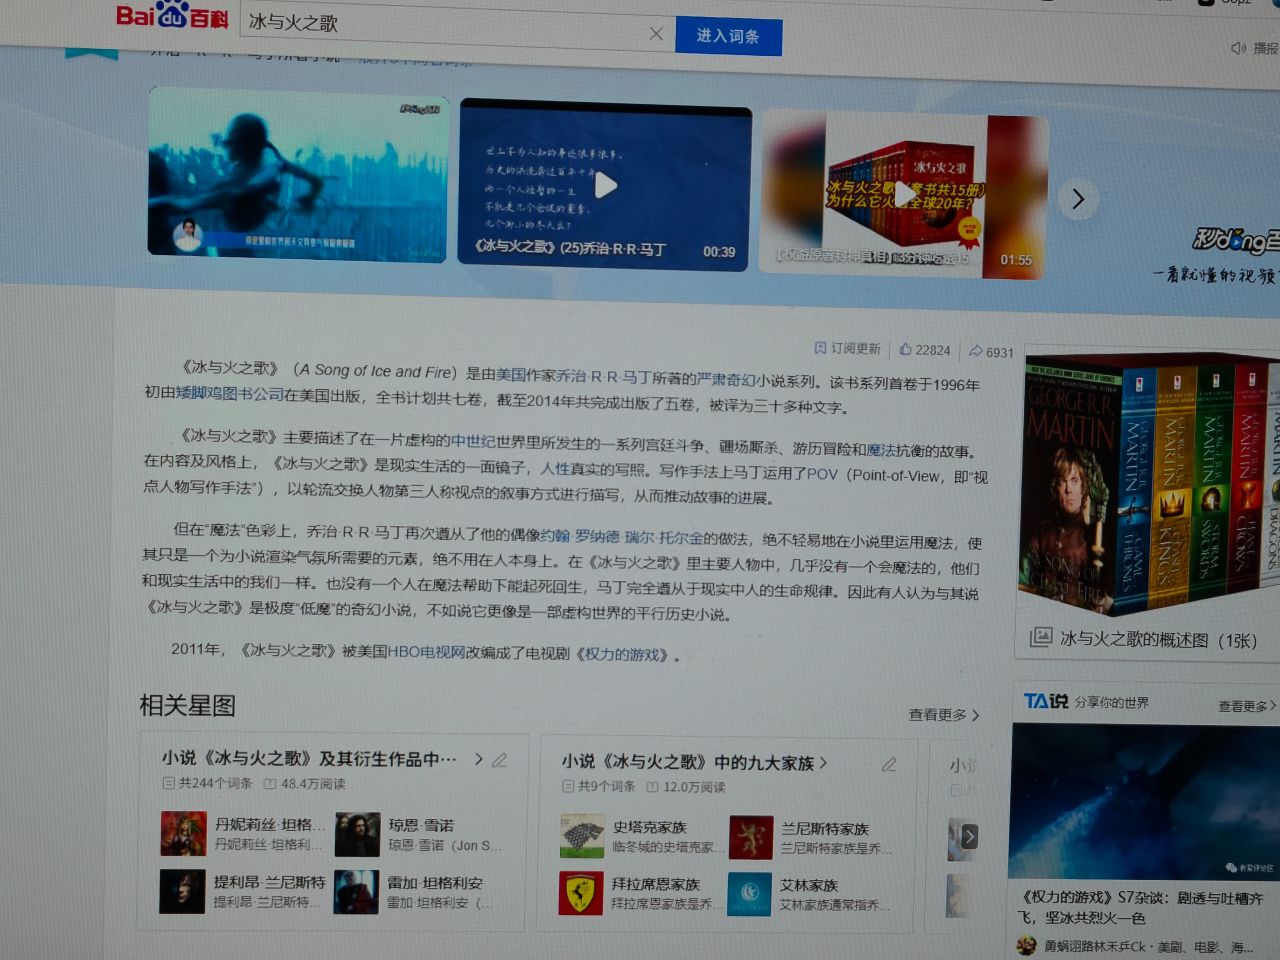
Task: Play the 冰与火之歌全书共15册 video
Action: pos(904,194)
